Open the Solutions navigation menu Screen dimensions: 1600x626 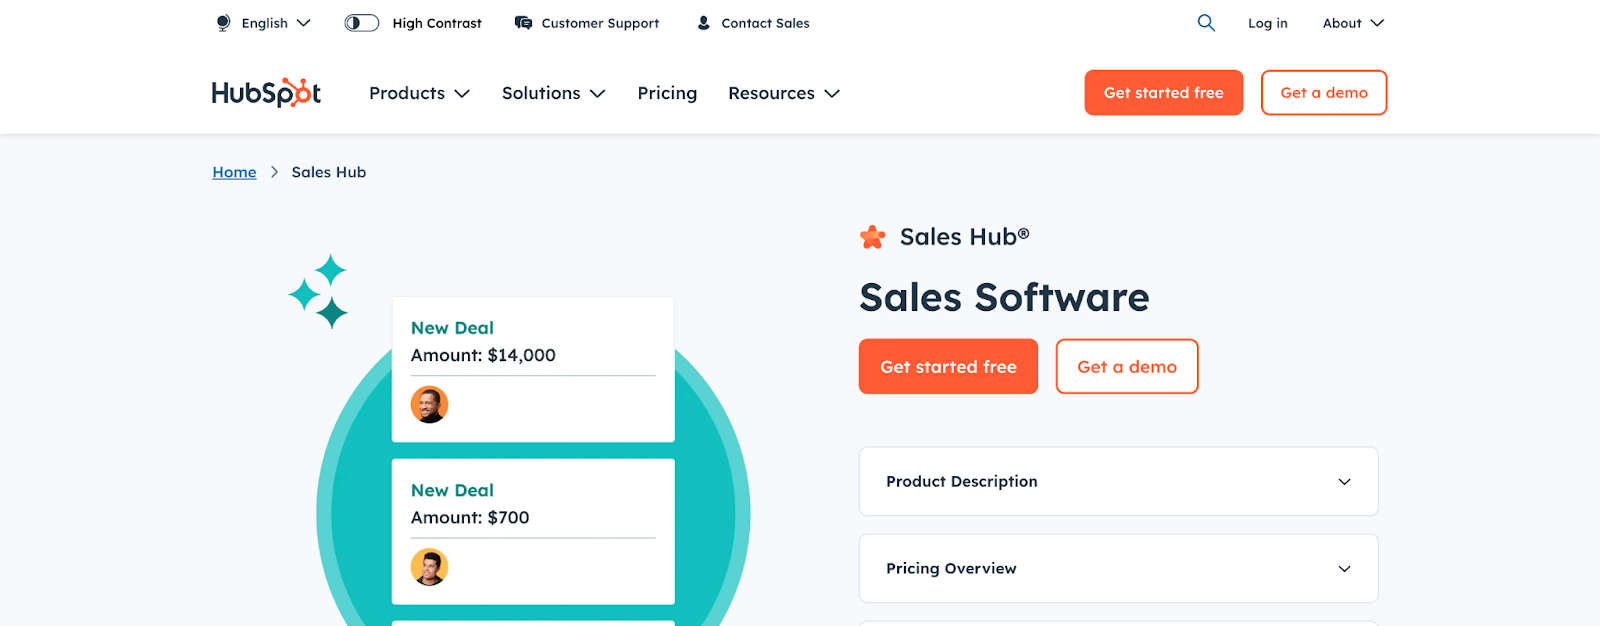(x=553, y=93)
